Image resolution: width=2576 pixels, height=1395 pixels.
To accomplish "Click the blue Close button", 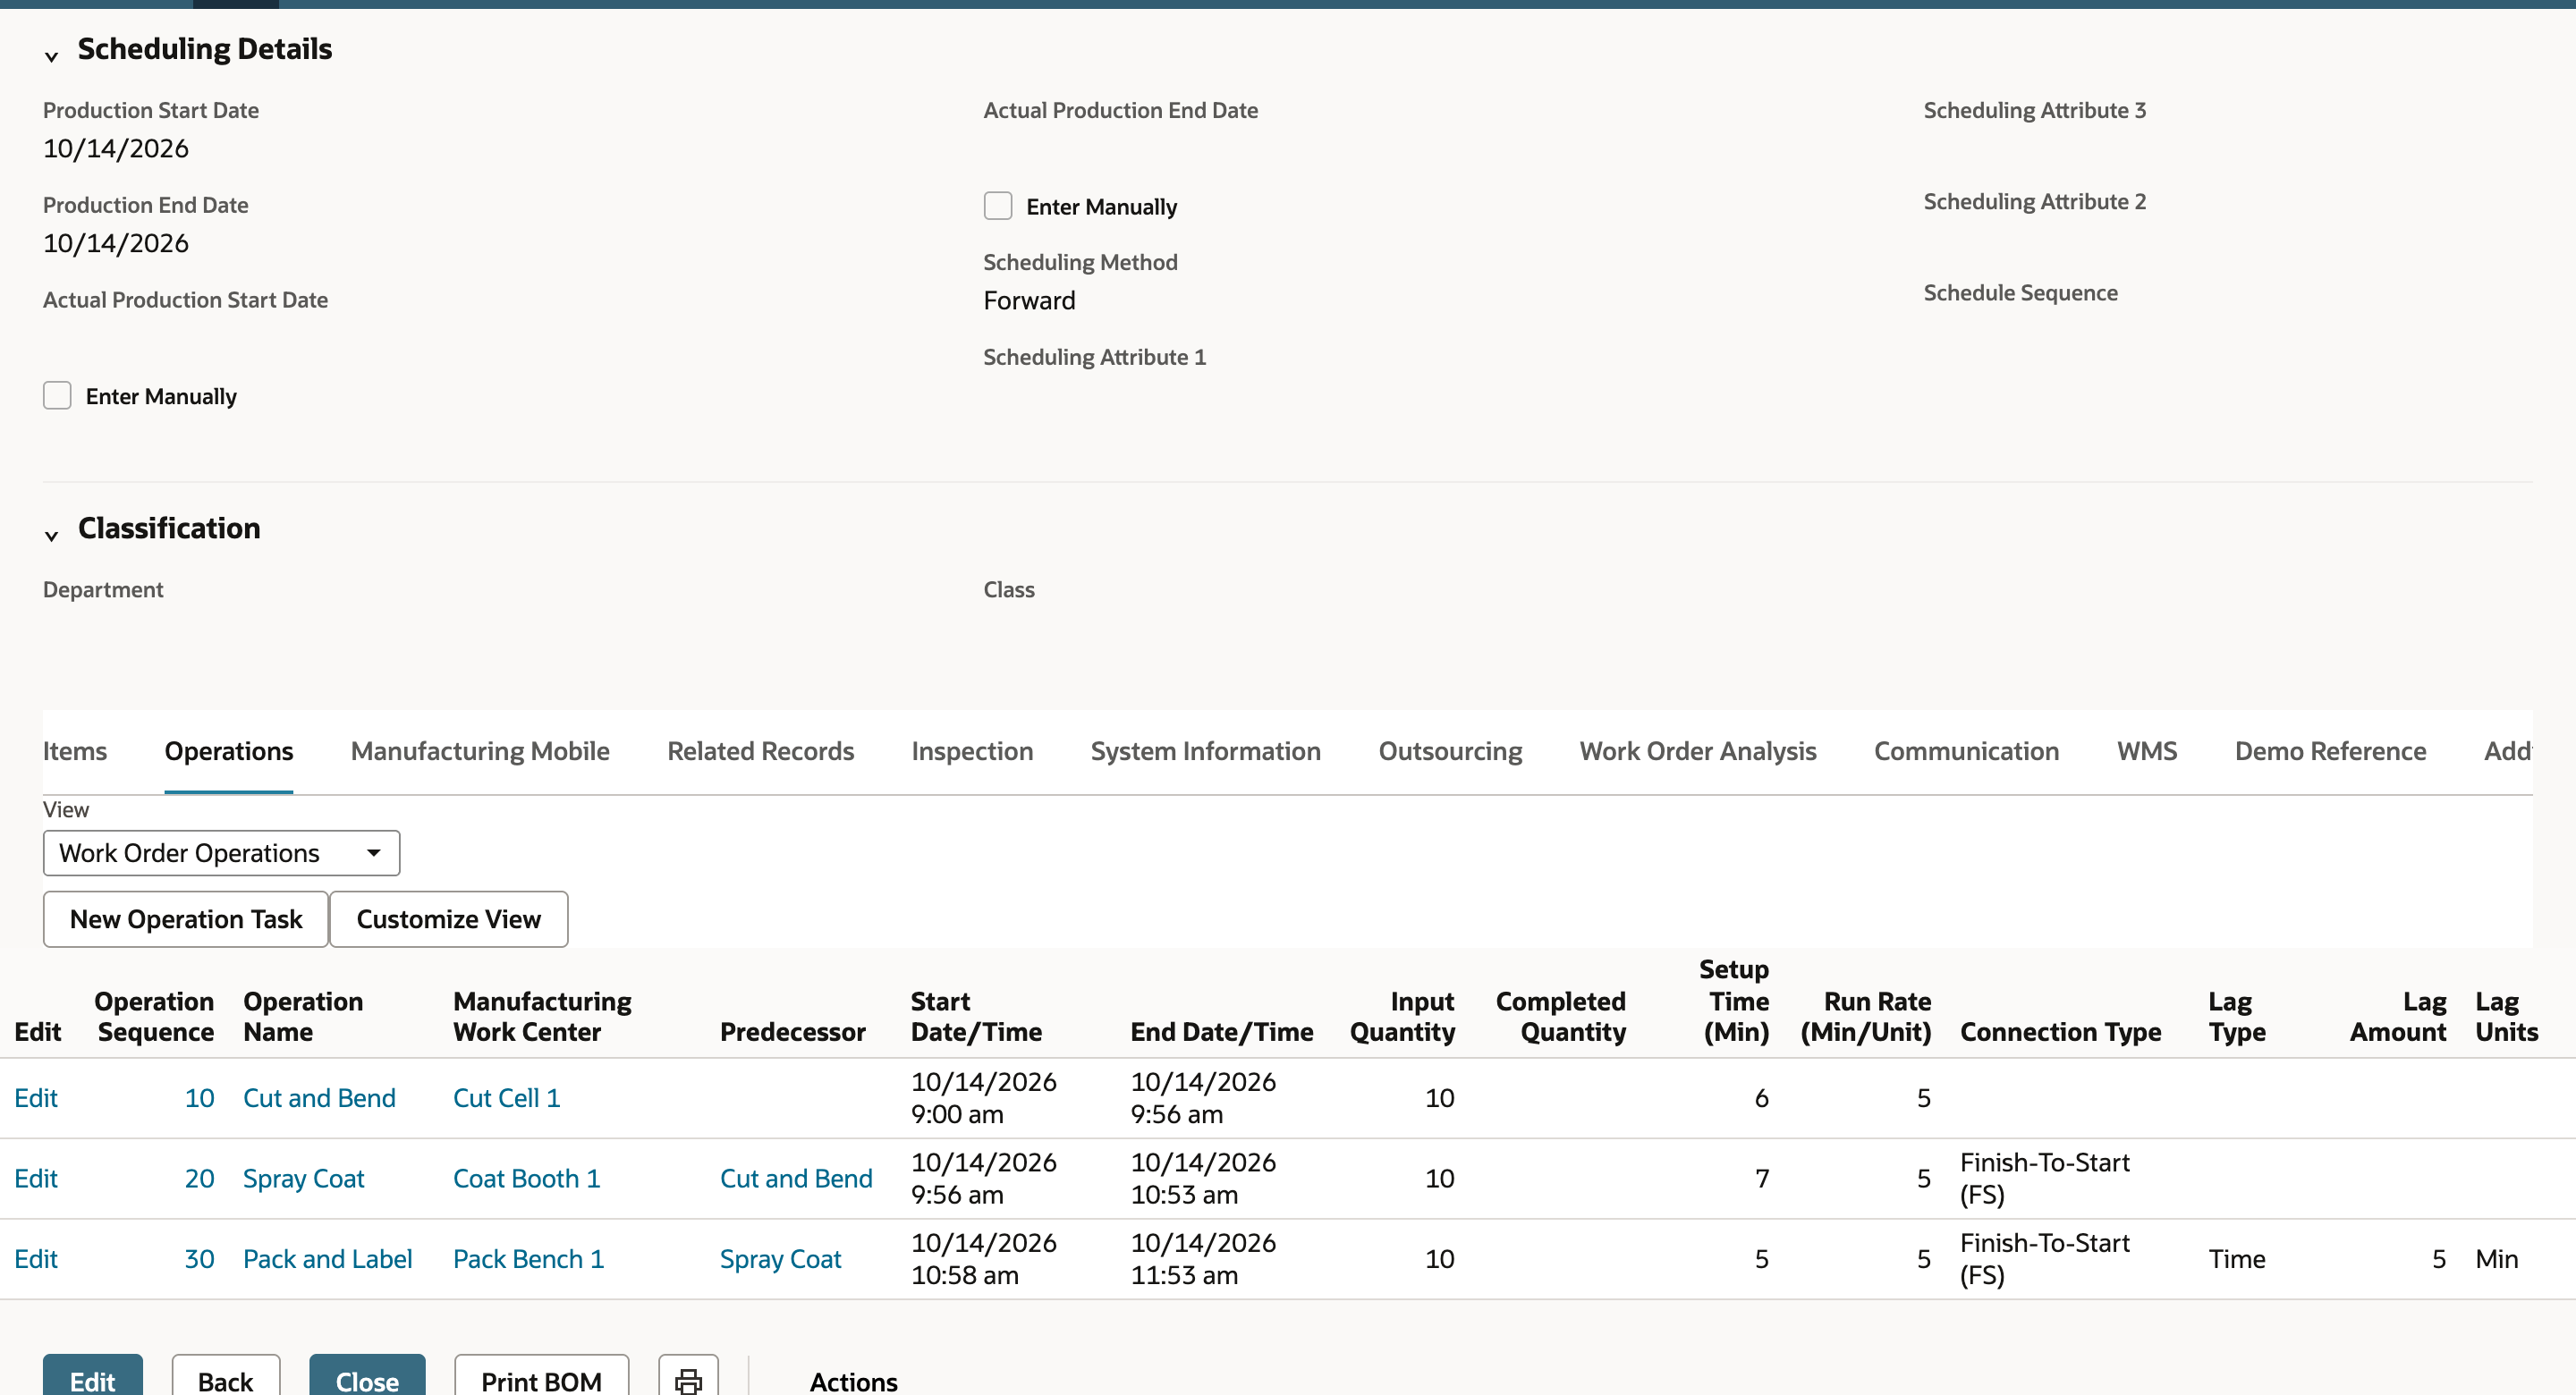I will point(367,1380).
